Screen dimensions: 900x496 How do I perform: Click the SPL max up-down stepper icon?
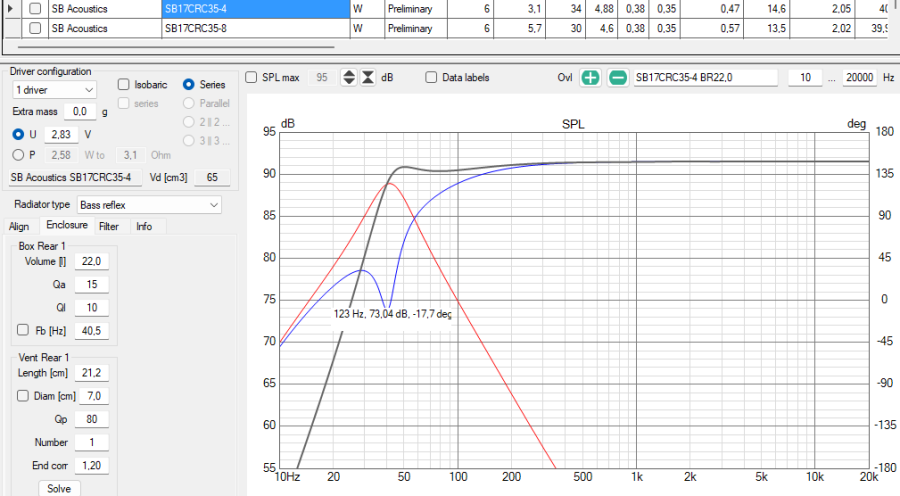click(348, 78)
